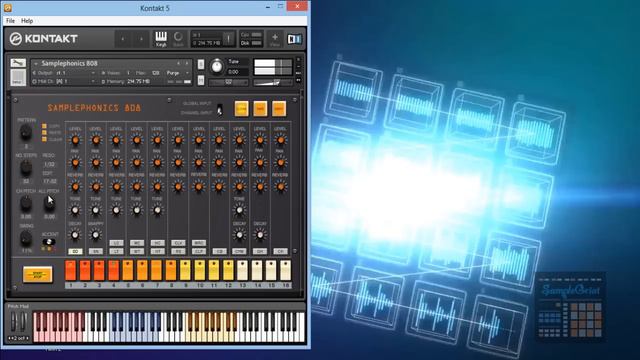Click the right browse arrow in Kontakt header
The width and height of the screenshot is (640, 360).
click(x=141, y=39)
